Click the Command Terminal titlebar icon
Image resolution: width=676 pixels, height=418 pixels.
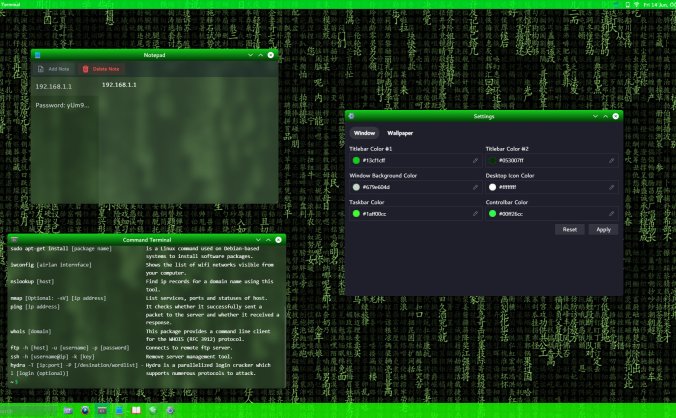[15, 240]
